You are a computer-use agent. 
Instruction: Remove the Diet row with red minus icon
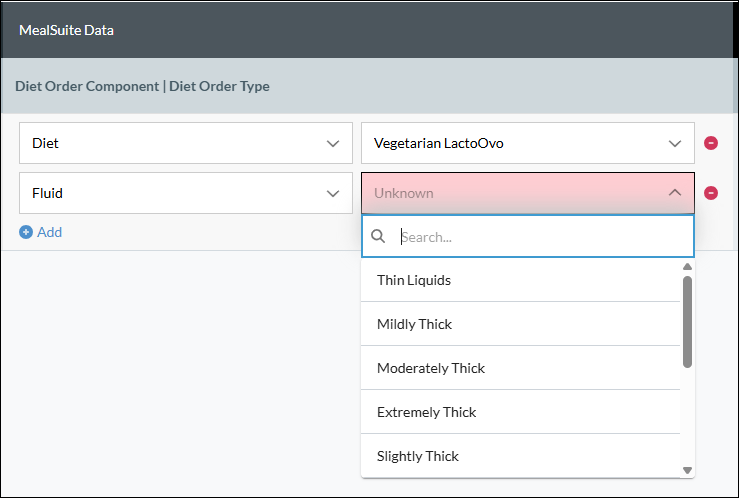point(711,143)
